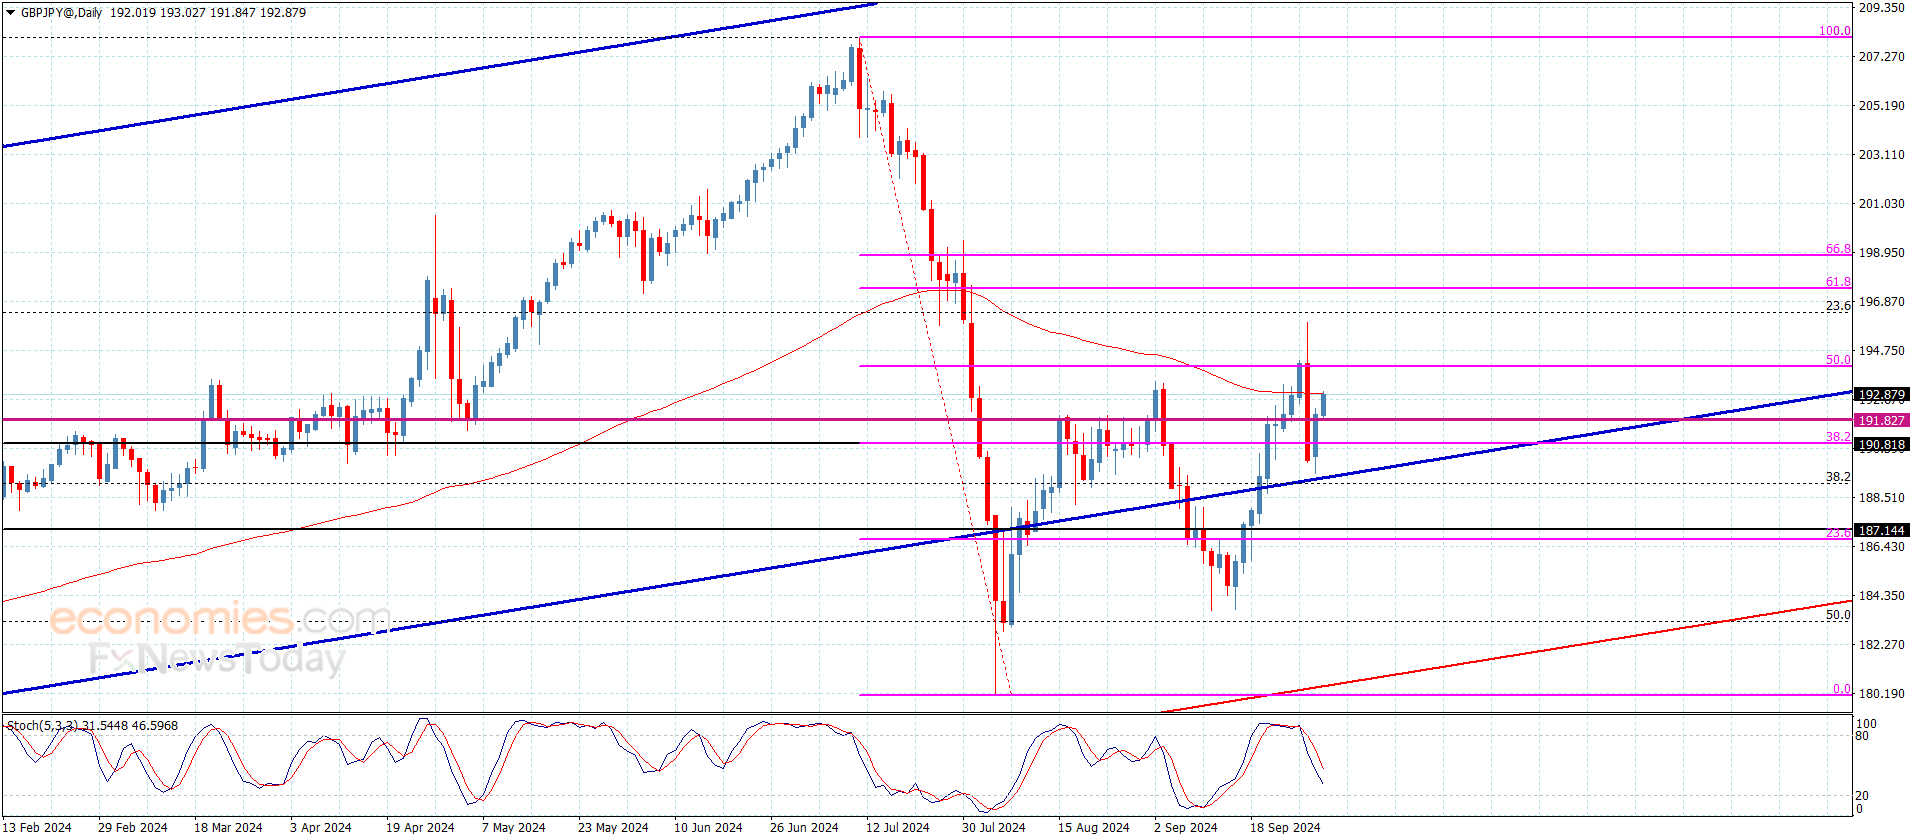1916x840 pixels.
Task: Click the 184.350 price scale label
Action: click(x=1881, y=596)
